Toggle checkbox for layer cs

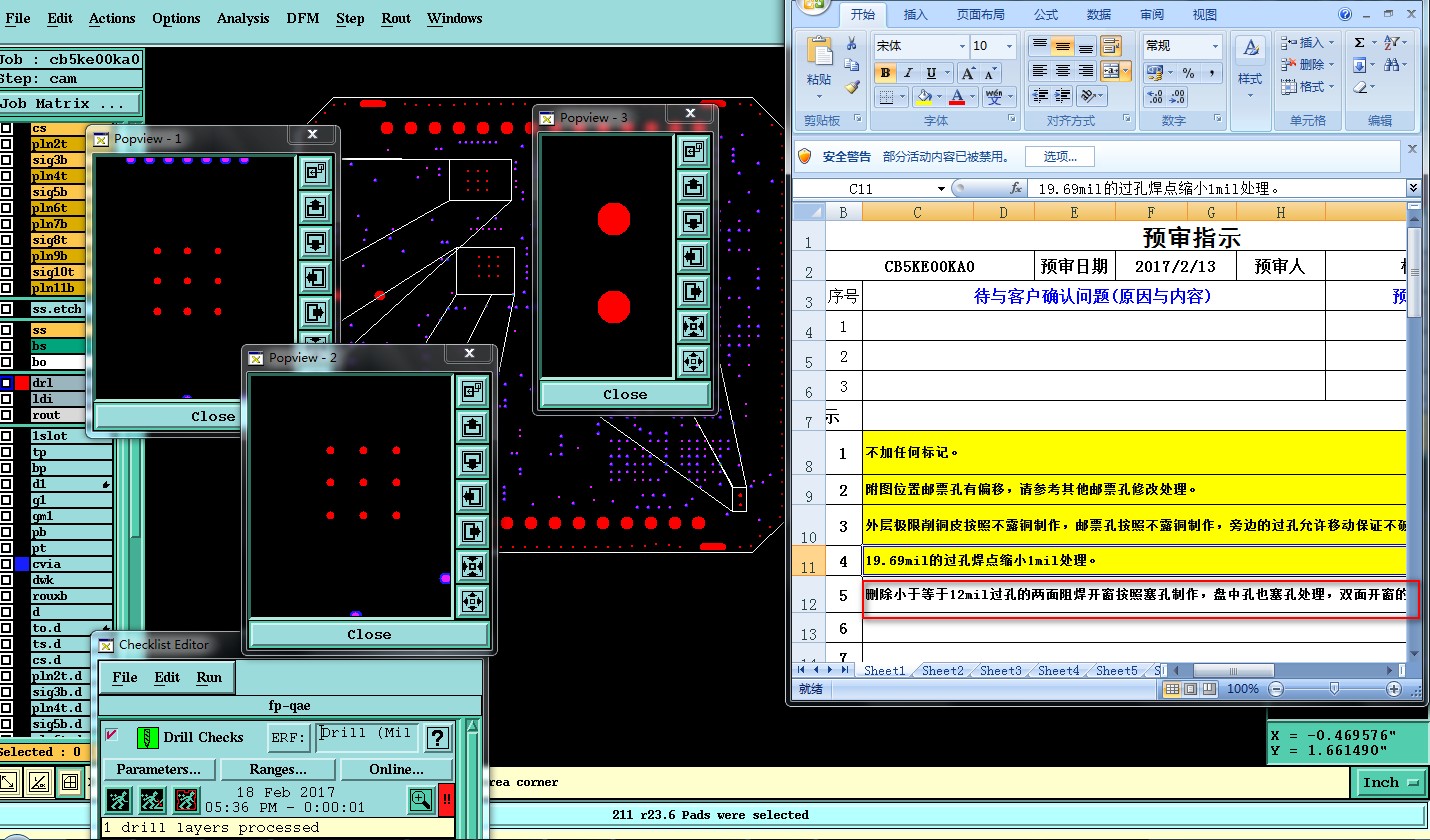[x=6, y=128]
